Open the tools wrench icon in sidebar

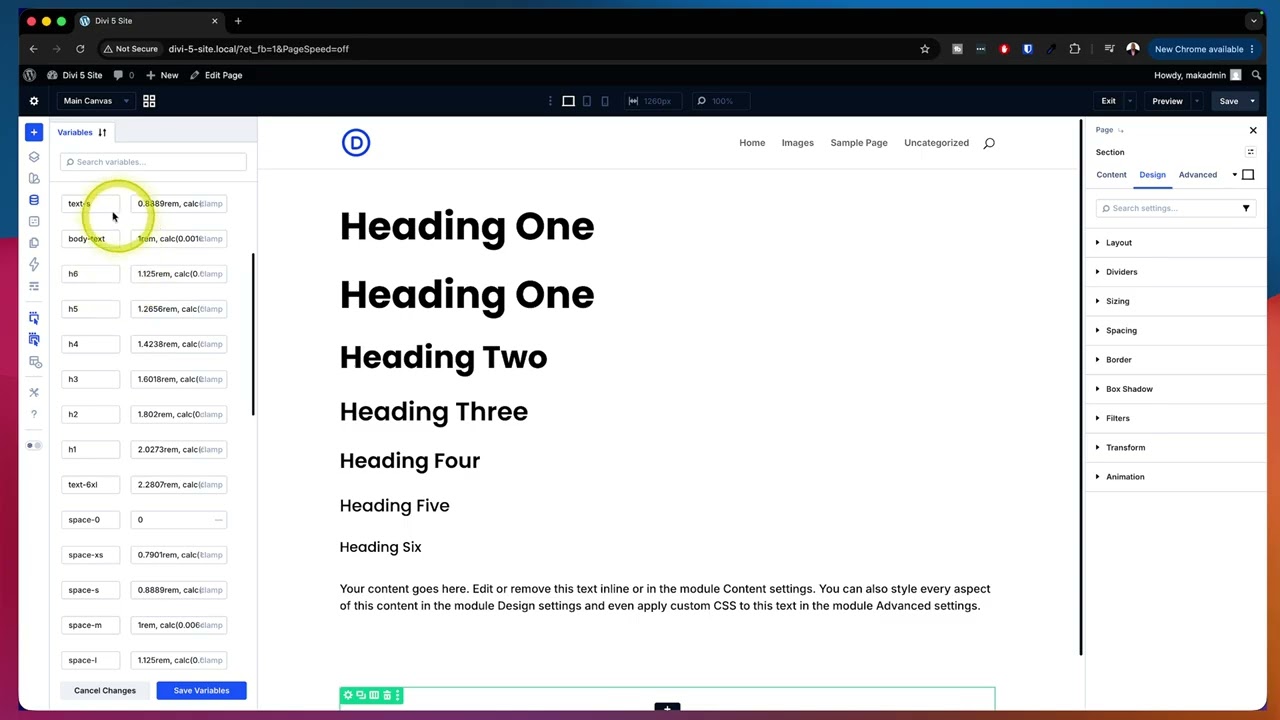34,392
